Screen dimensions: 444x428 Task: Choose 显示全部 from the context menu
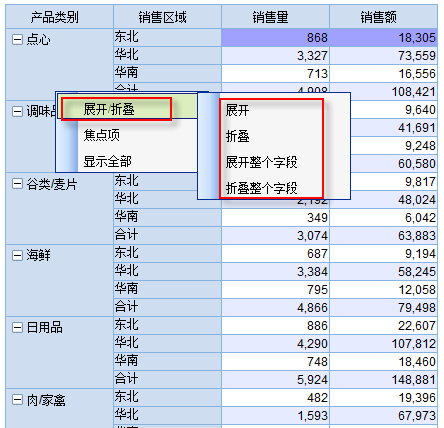(x=107, y=161)
